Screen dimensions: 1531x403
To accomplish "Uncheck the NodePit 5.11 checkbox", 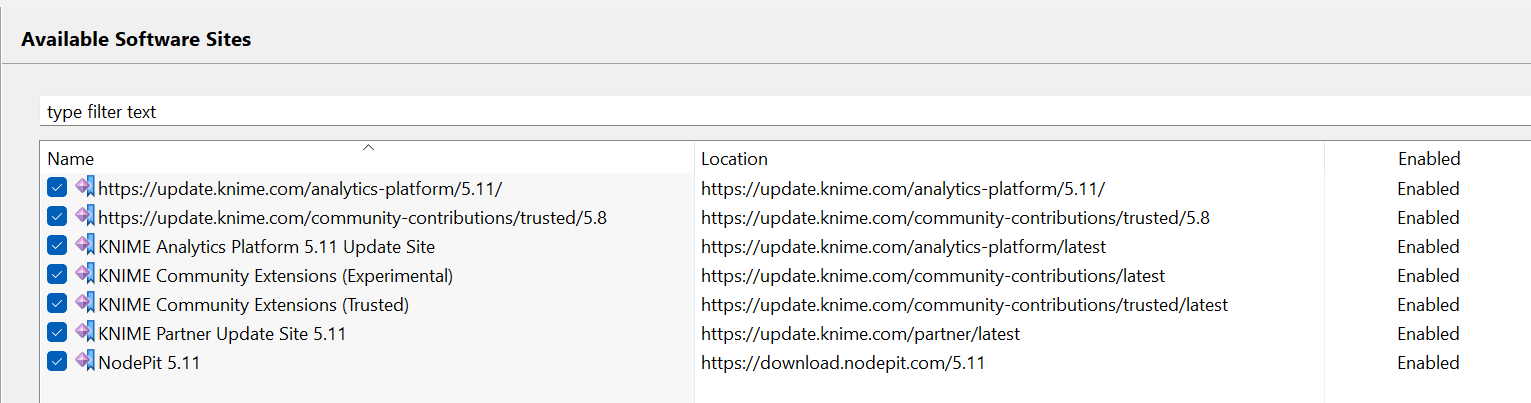I will (x=57, y=362).
